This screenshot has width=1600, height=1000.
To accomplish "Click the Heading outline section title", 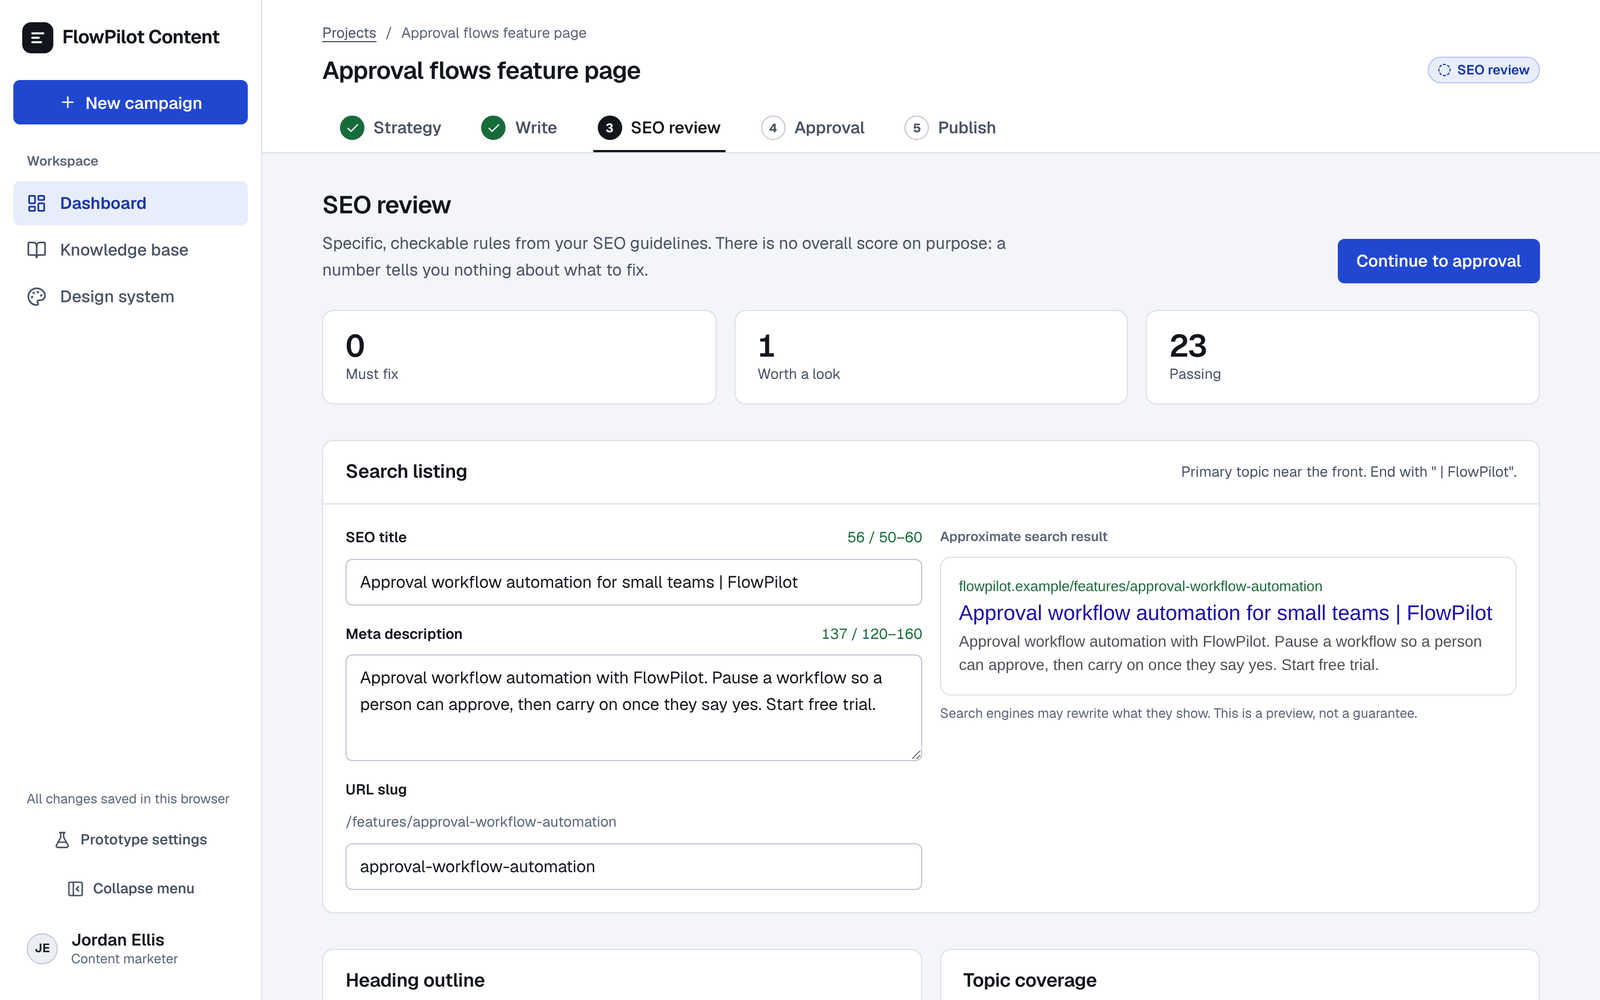I will 415,981.
